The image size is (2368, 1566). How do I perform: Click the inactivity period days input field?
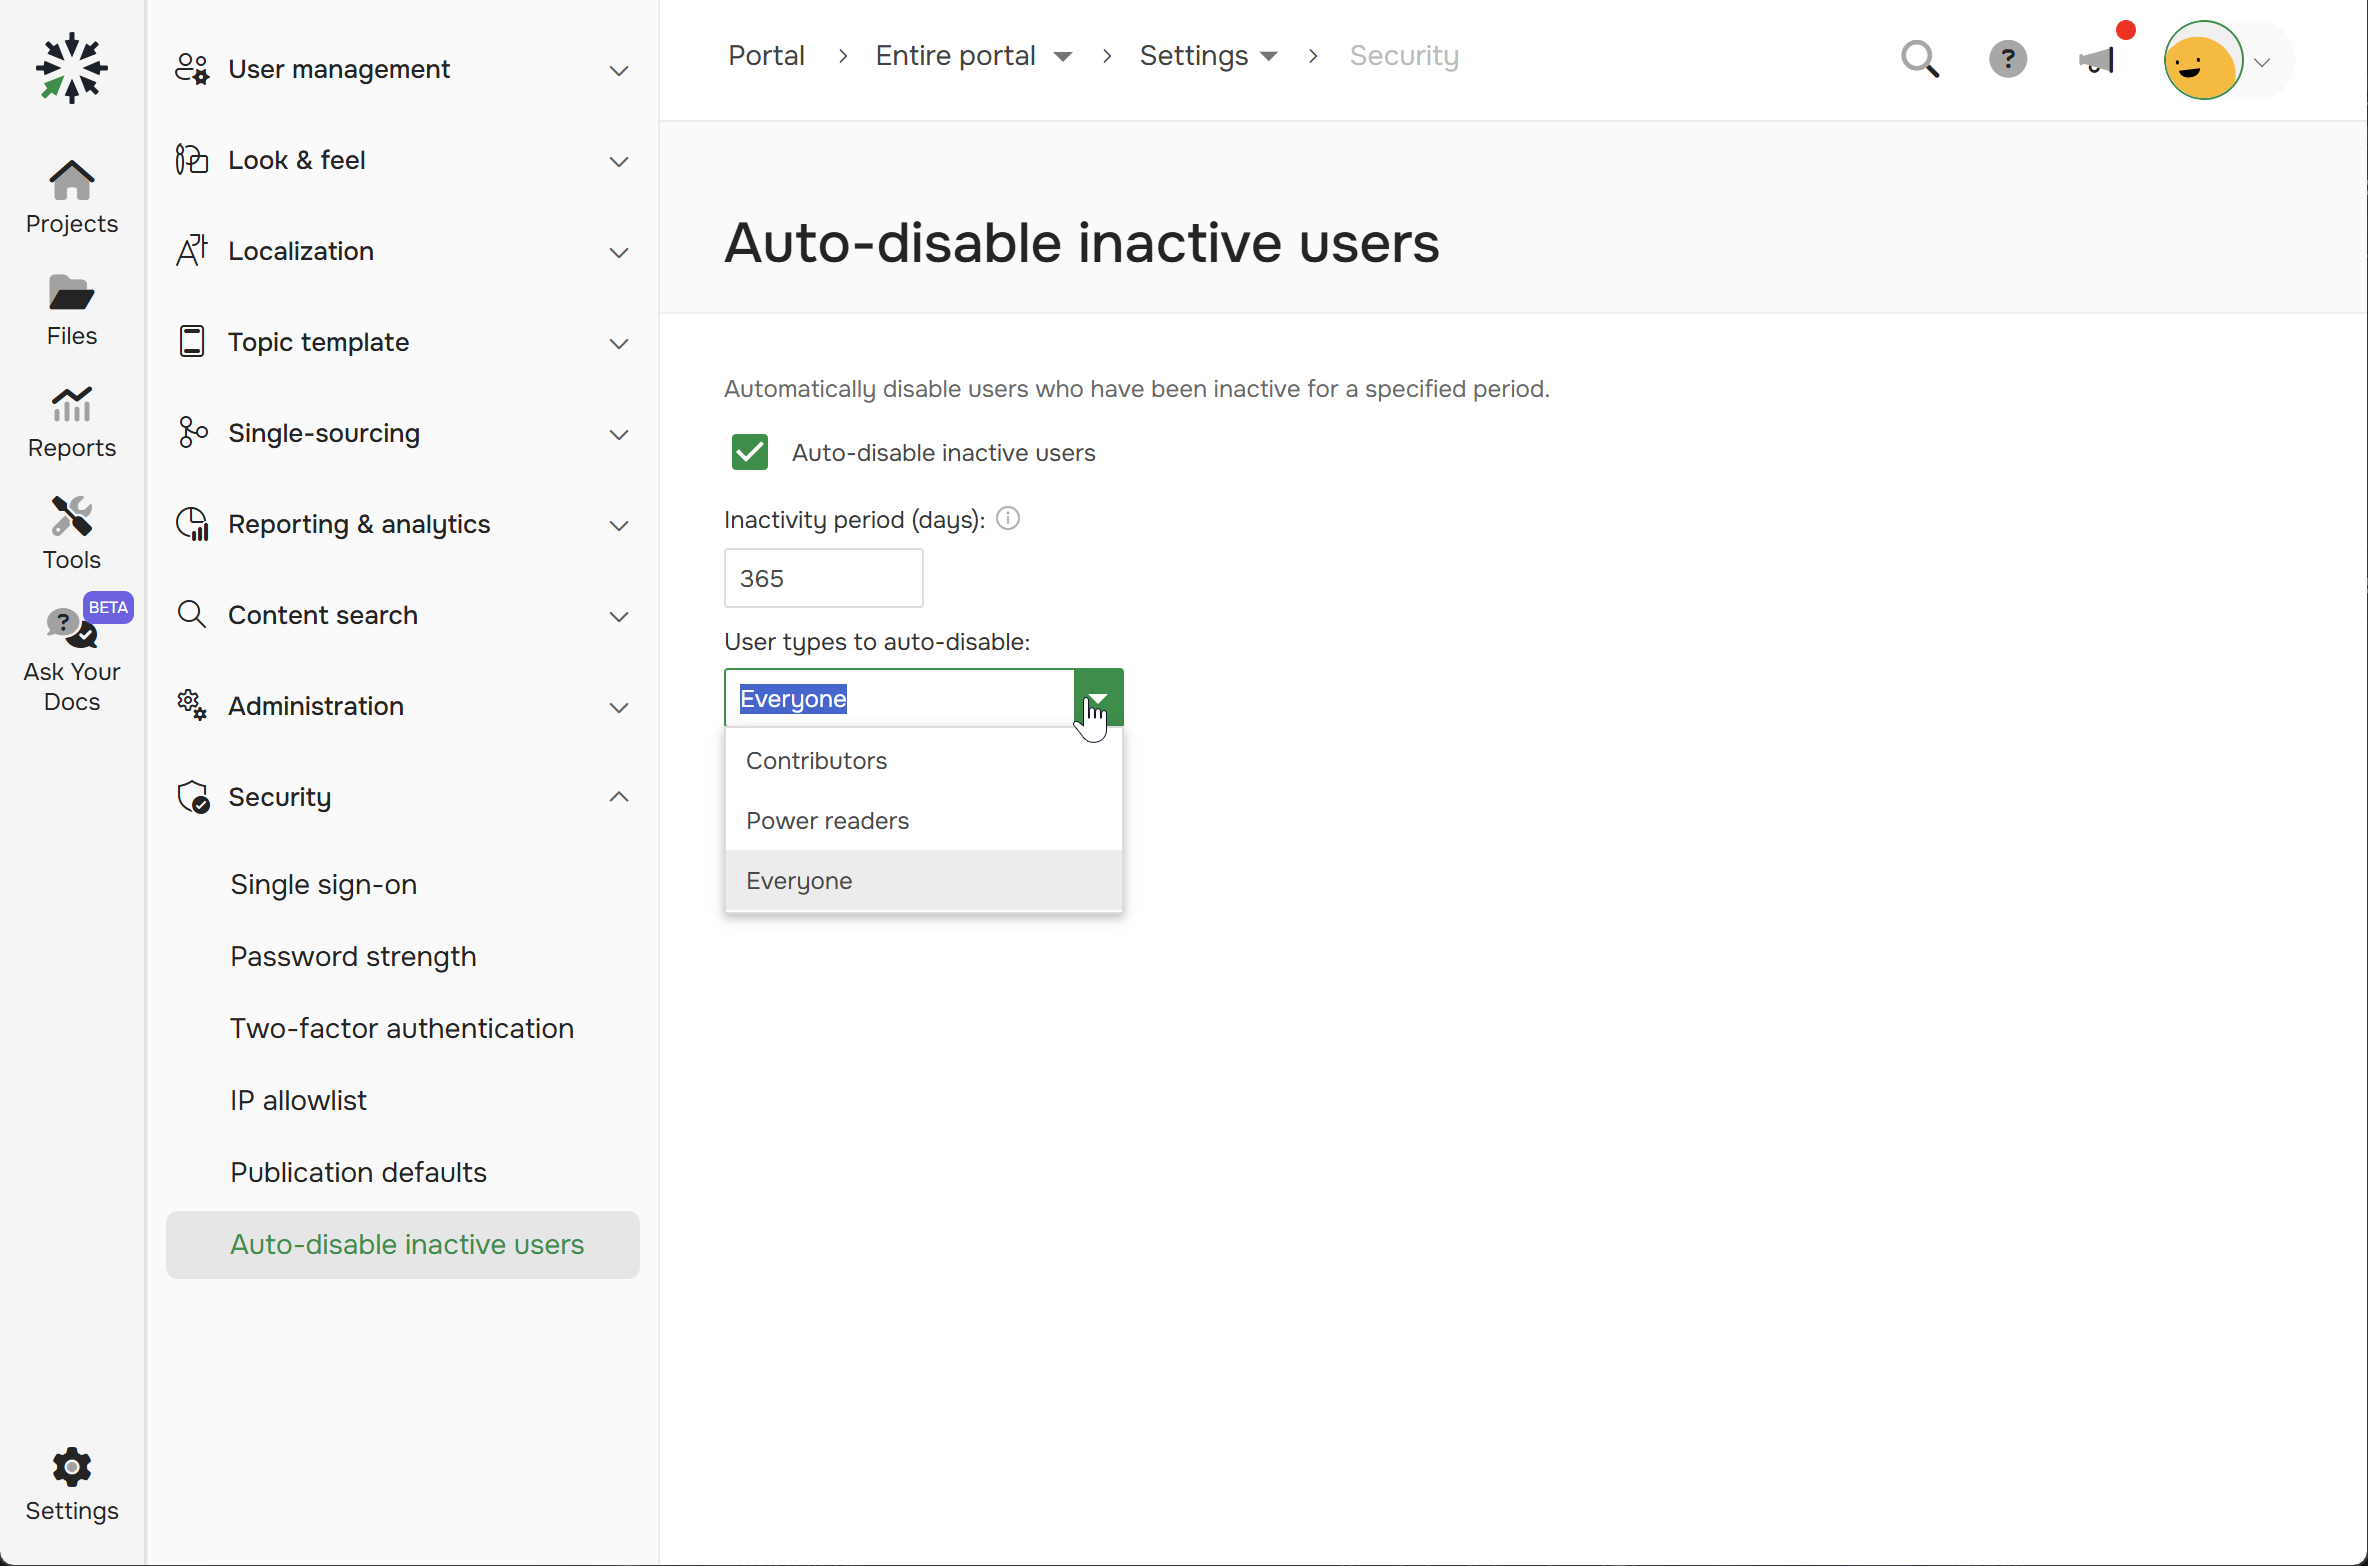pyautogui.click(x=822, y=578)
